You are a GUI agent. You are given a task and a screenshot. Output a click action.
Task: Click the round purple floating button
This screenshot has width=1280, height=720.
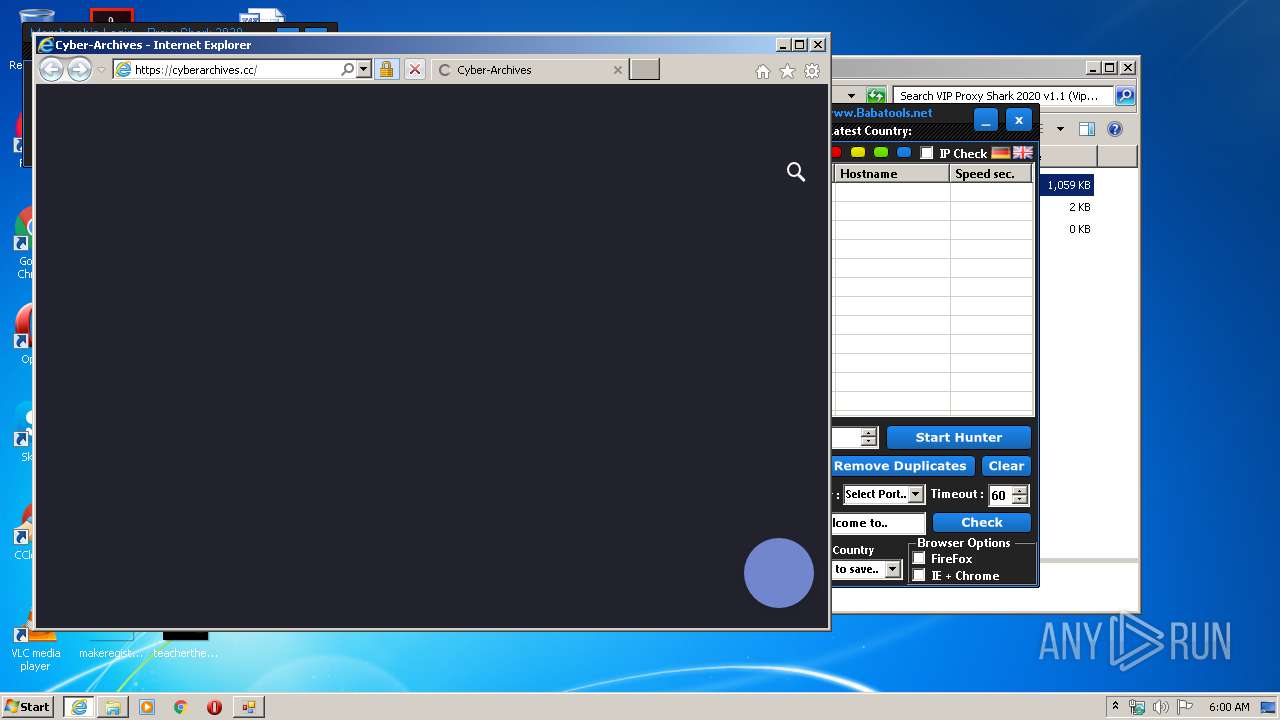click(x=779, y=573)
